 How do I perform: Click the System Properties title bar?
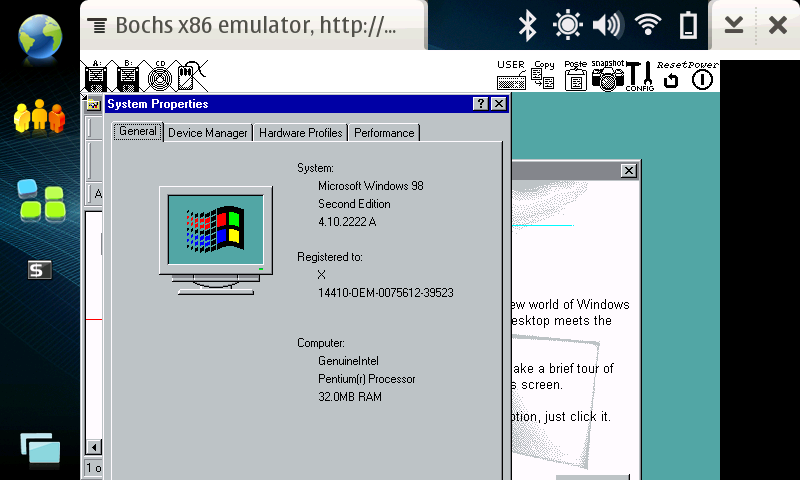click(x=307, y=104)
